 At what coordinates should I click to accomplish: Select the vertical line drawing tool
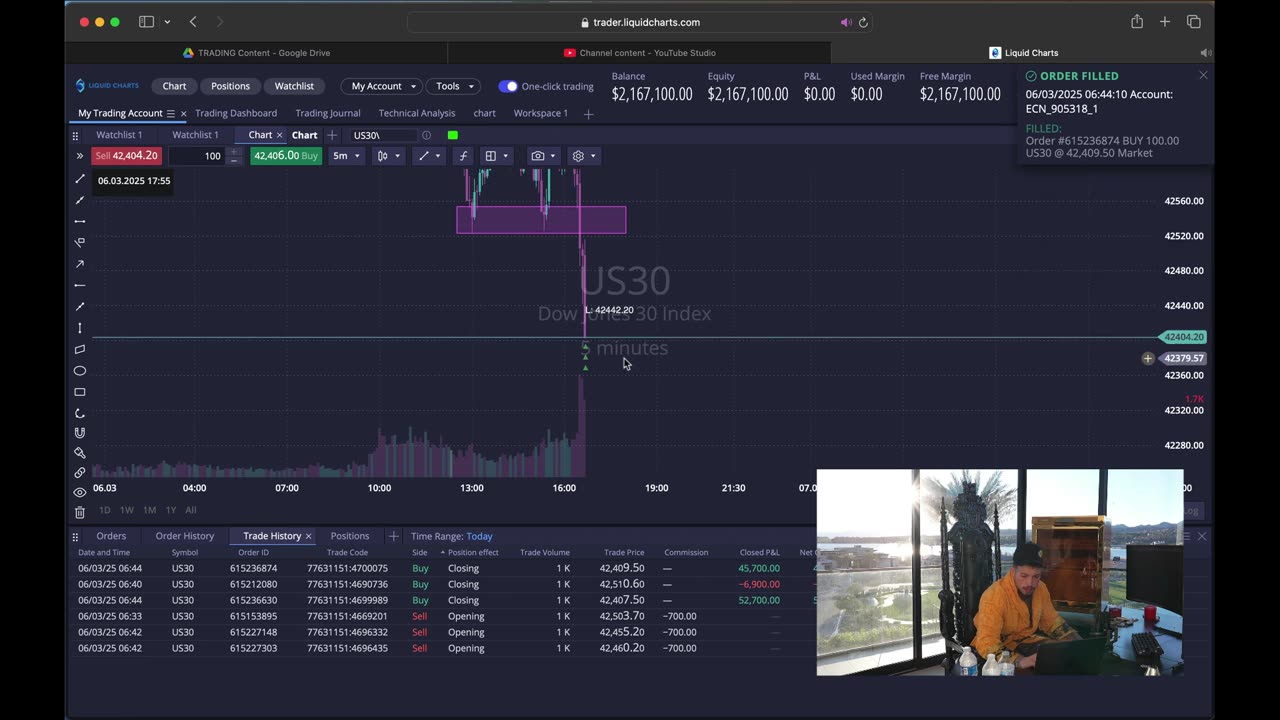tap(80, 328)
